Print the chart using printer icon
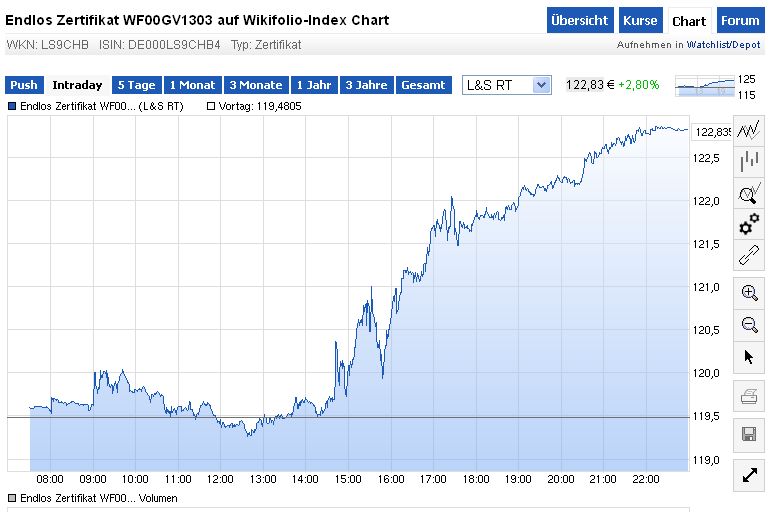The height and width of the screenshot is (512, 778). 749,398
